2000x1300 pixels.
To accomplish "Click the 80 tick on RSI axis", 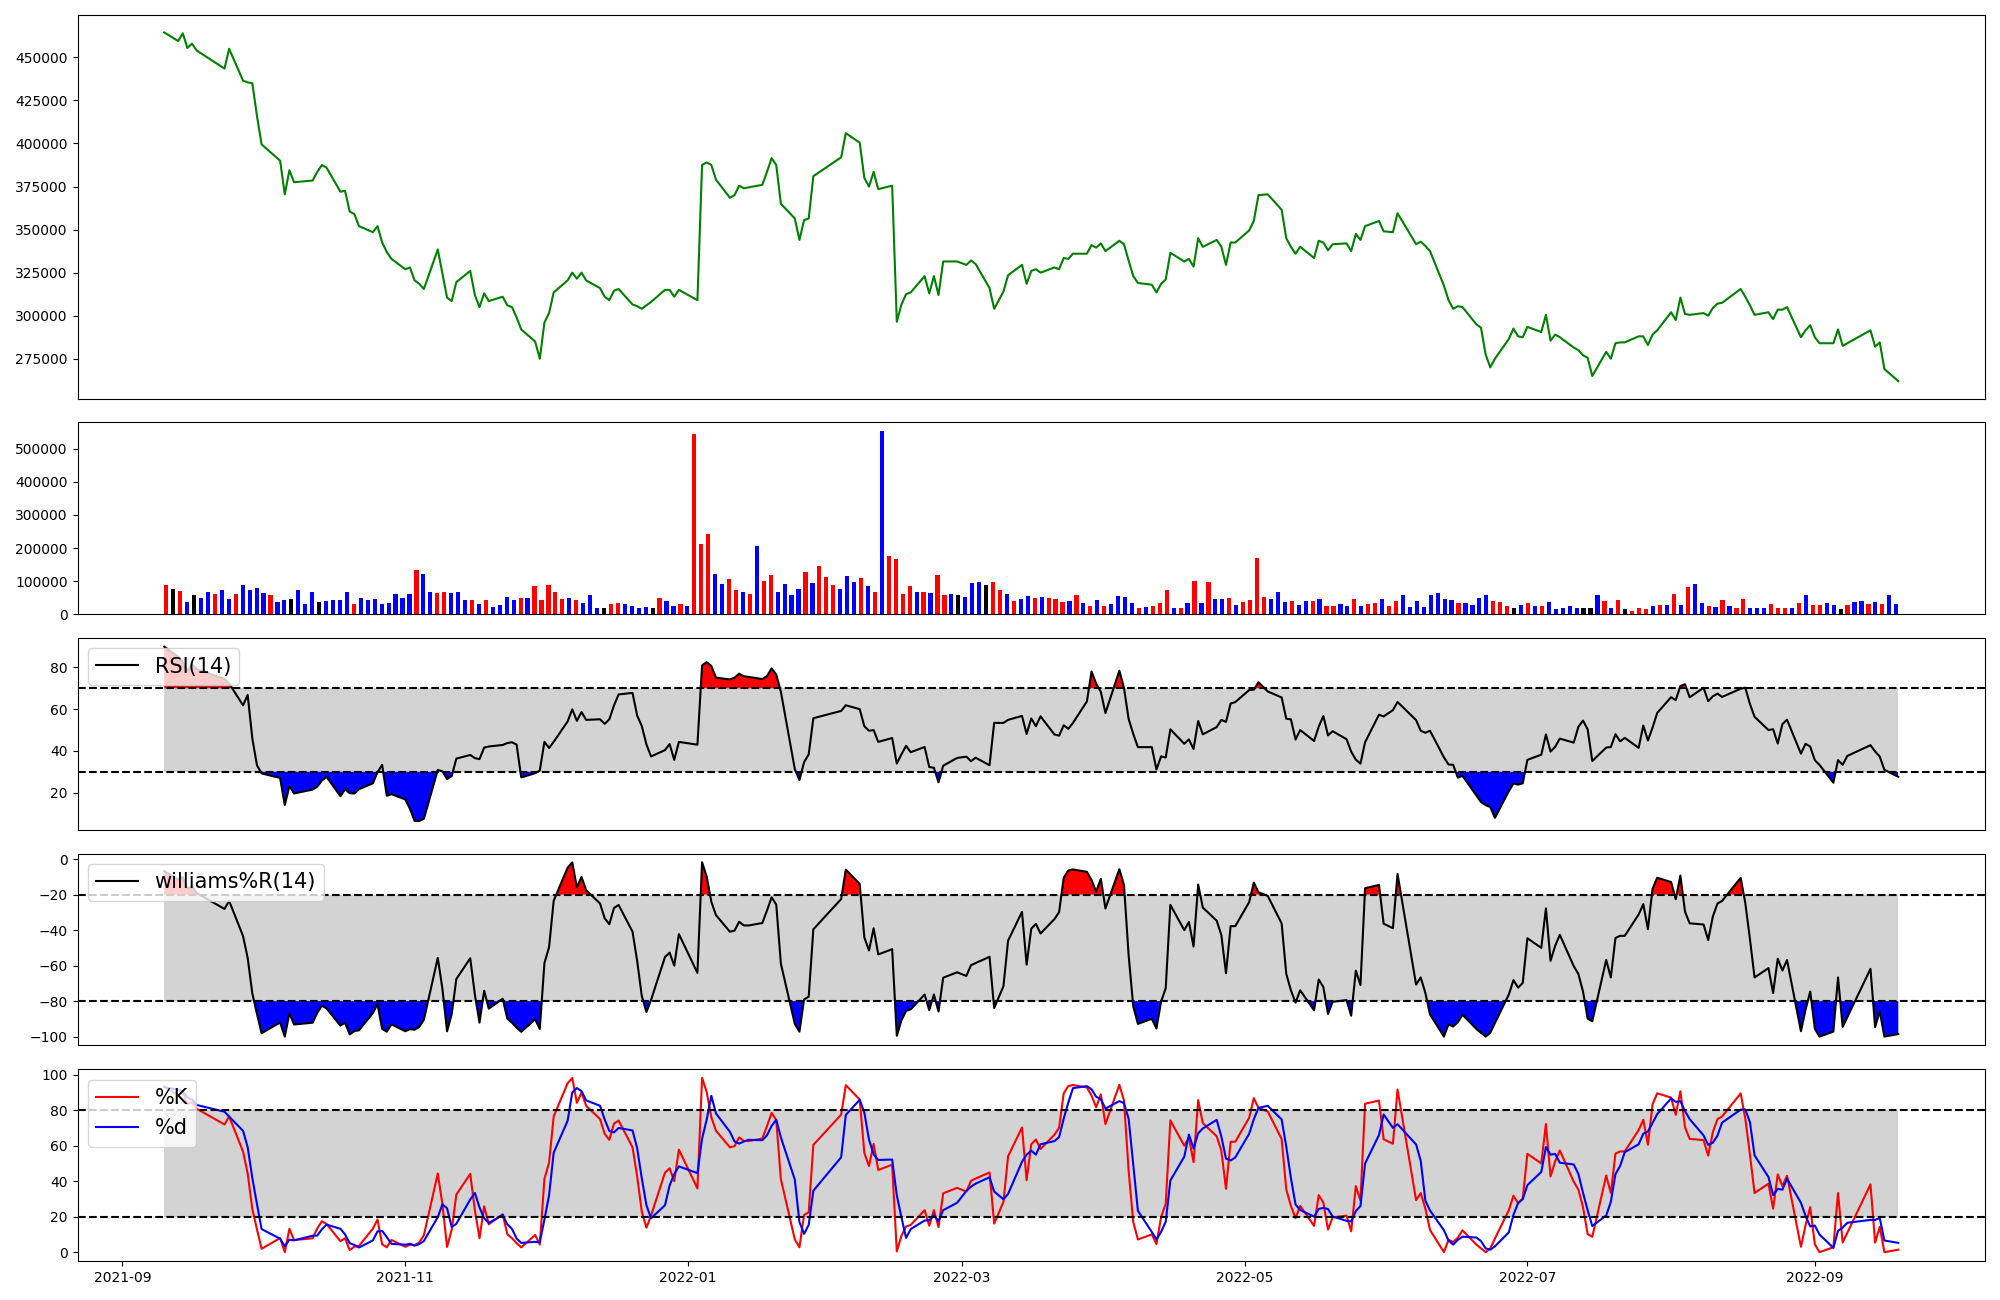I will point(59,668).
